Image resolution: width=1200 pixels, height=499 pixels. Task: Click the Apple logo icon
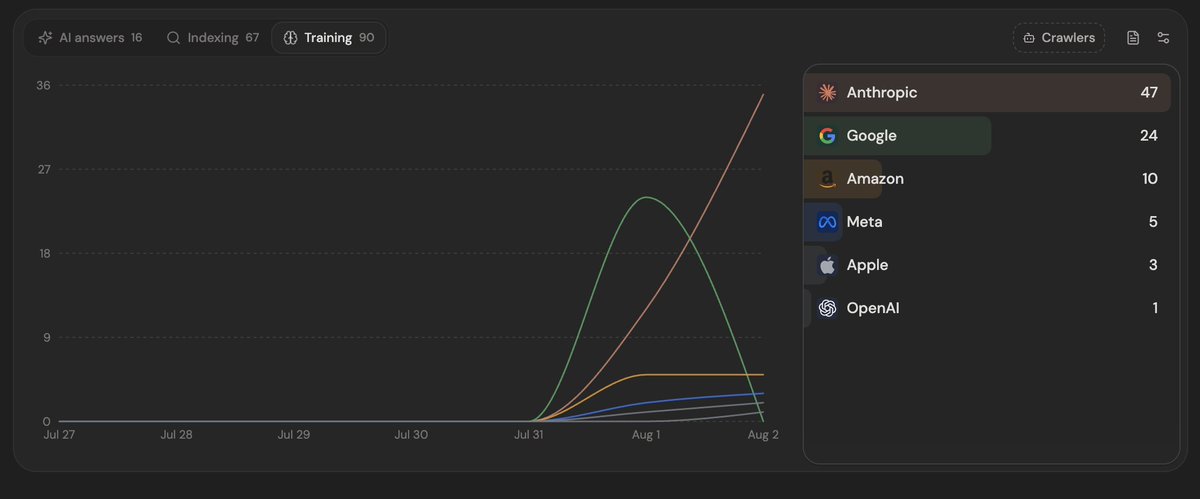[827, 265]
